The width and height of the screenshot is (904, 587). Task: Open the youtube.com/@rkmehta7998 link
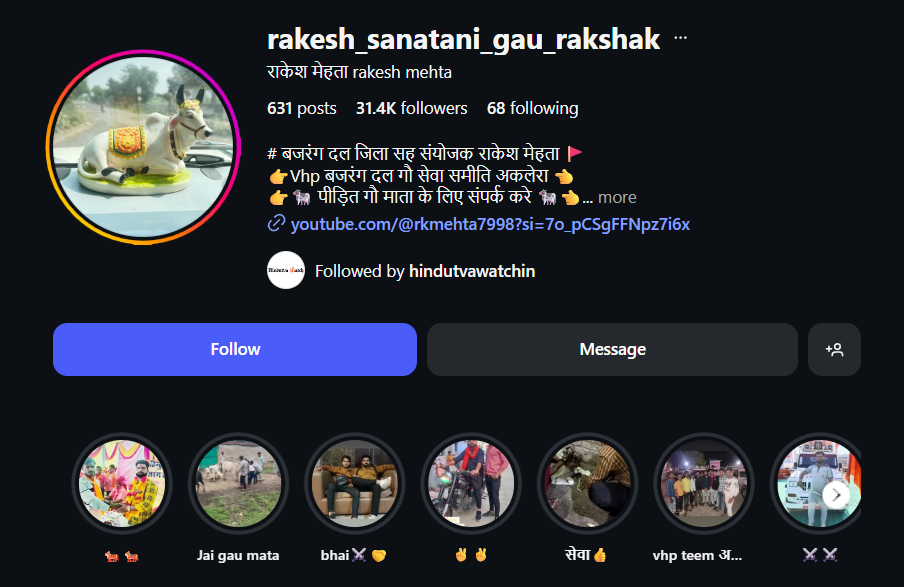[490, 224]
